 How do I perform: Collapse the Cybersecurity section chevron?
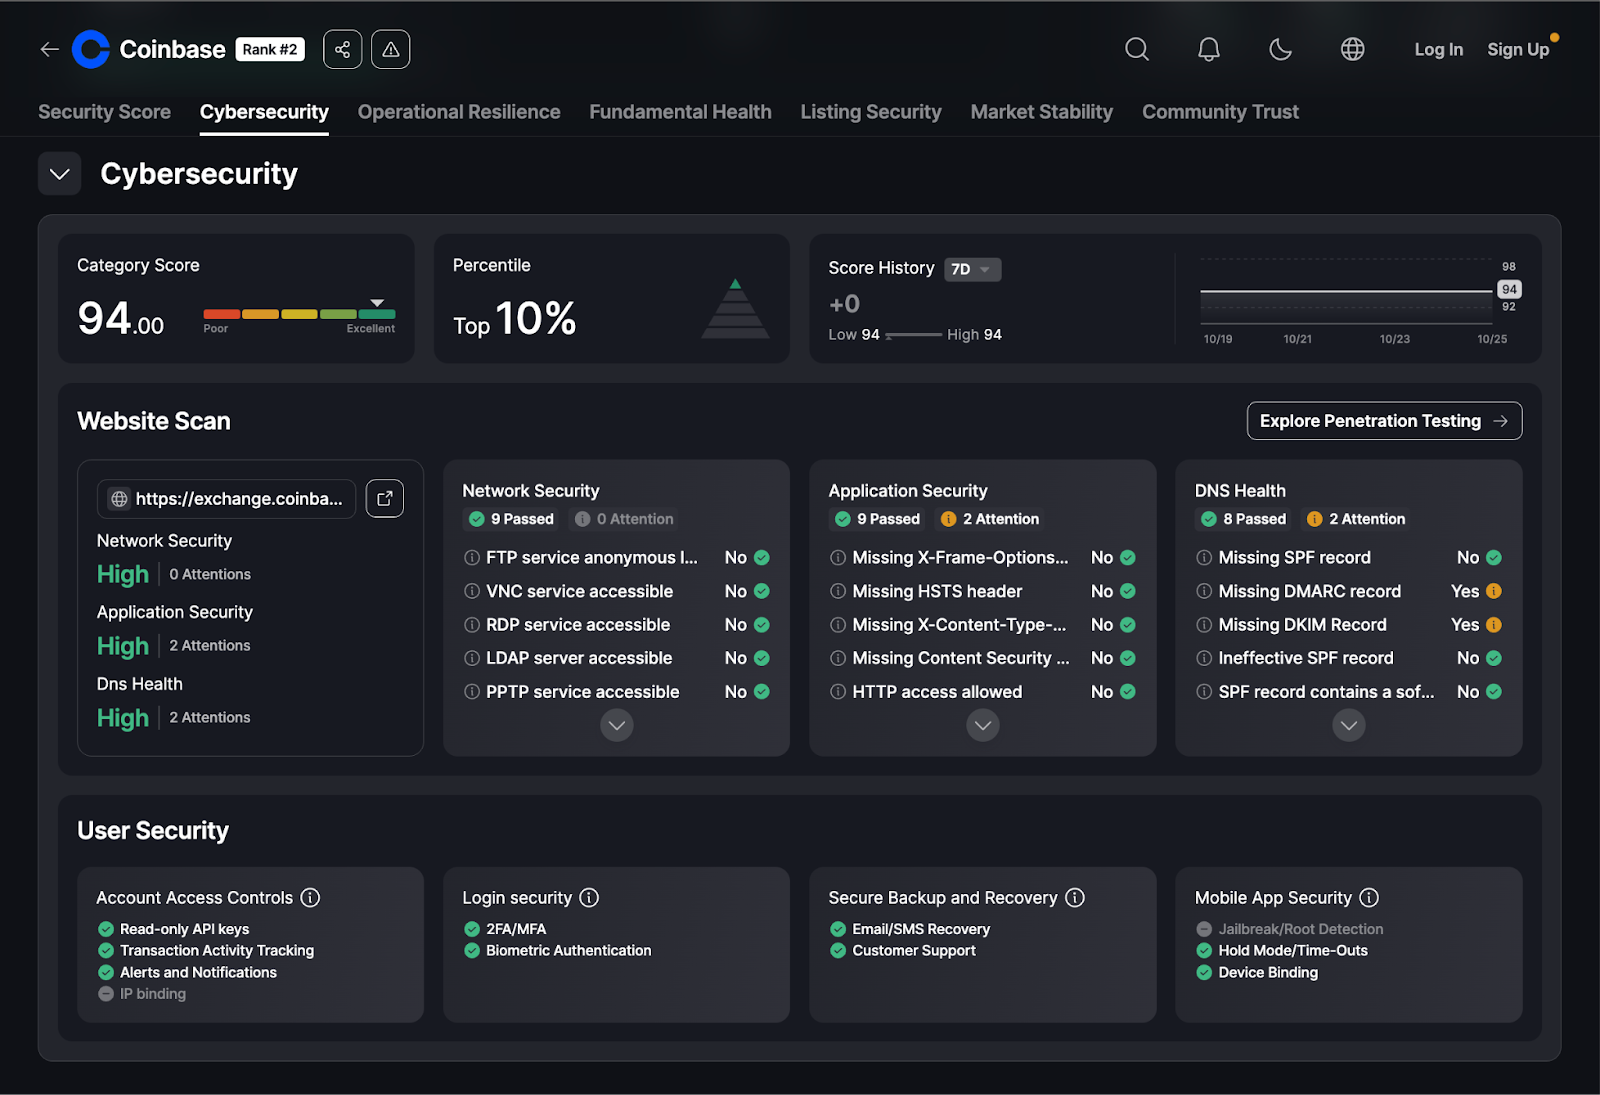59,174
